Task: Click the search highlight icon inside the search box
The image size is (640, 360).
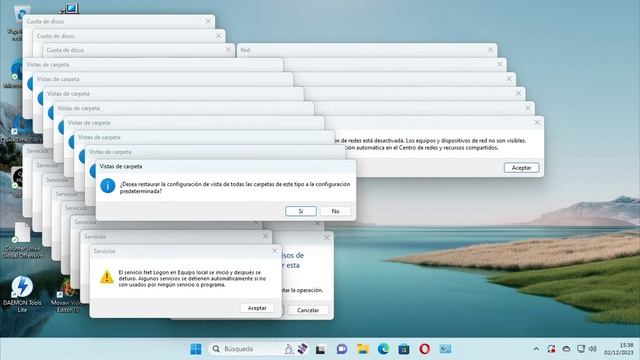Action: [x=296, y=349]
